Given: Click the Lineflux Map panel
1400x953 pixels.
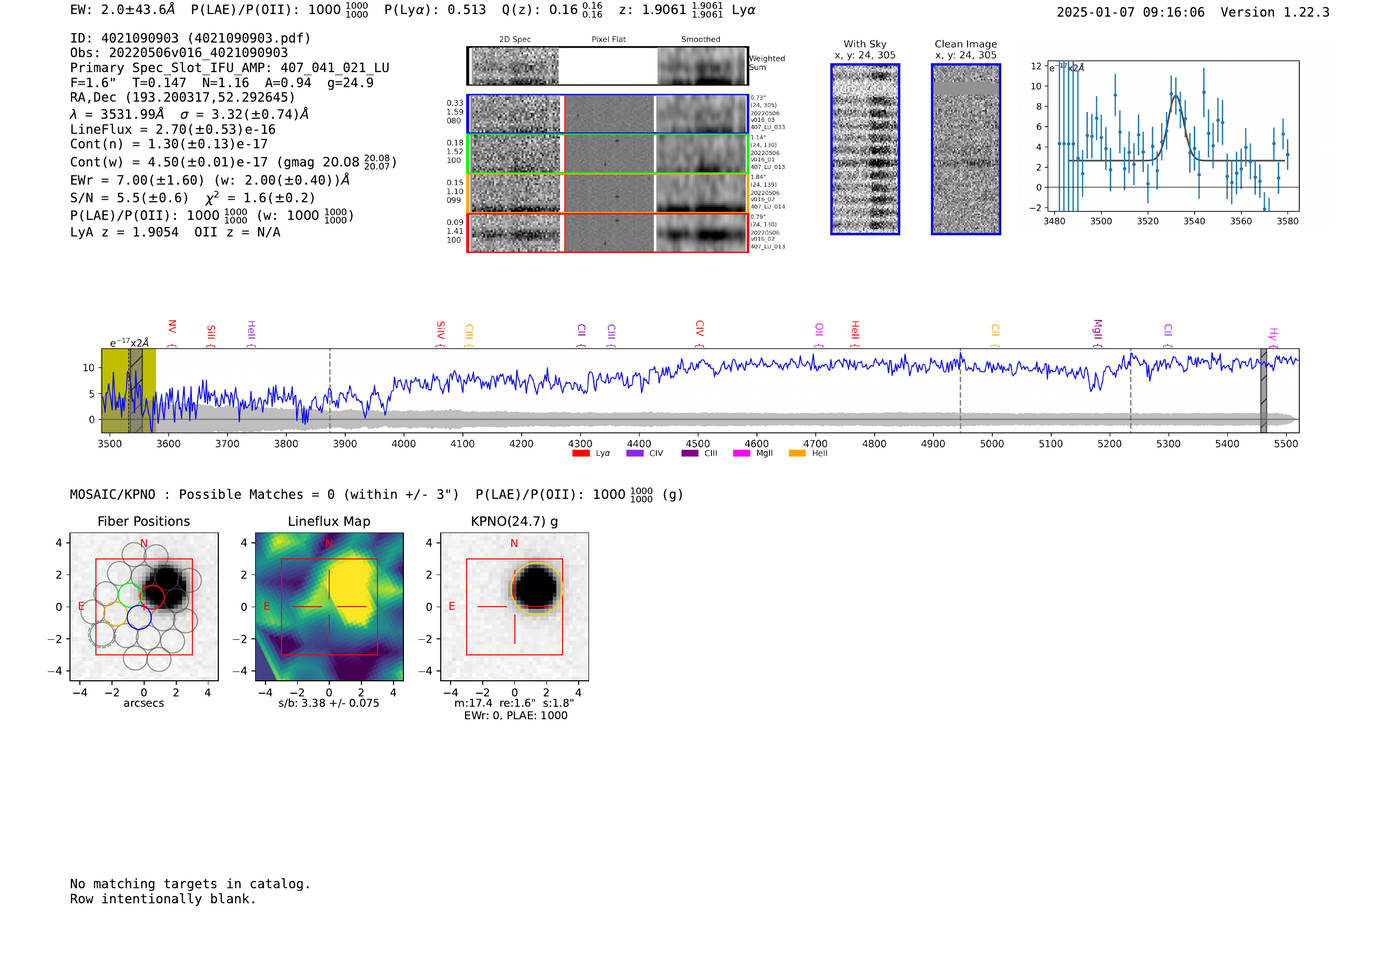Looking at the screenshot, I should click(329, 607).
